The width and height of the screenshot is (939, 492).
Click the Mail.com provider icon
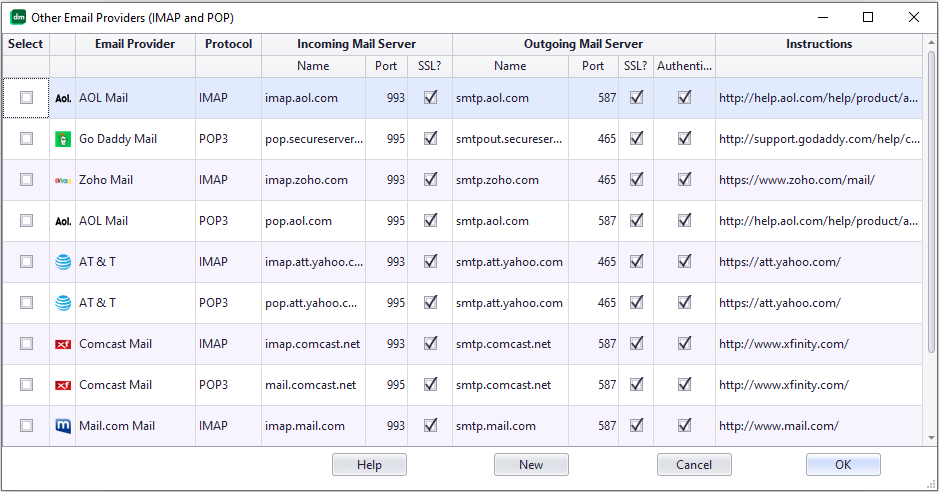[x=63, y=426]
